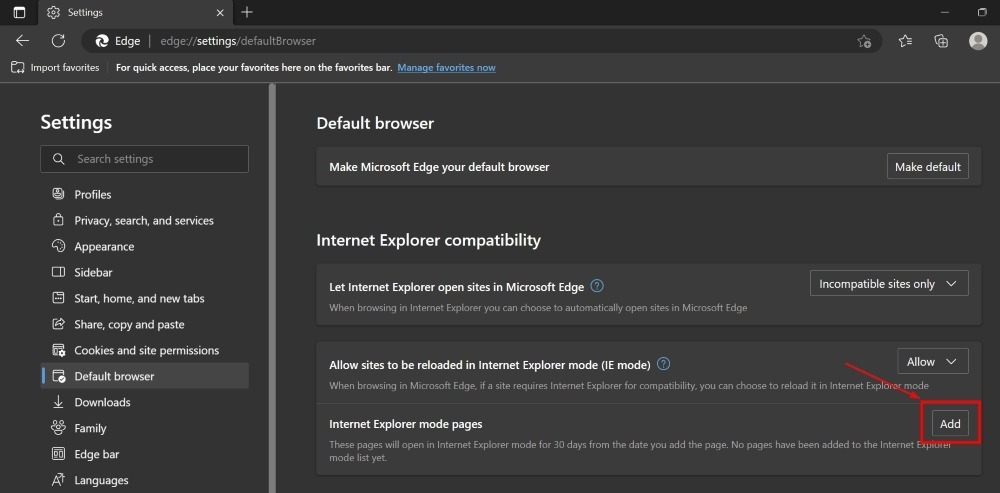Viewport: 1000px width, 493px height.
Task: Click the settings sidebar scrollbar
Action: [273, 287]
